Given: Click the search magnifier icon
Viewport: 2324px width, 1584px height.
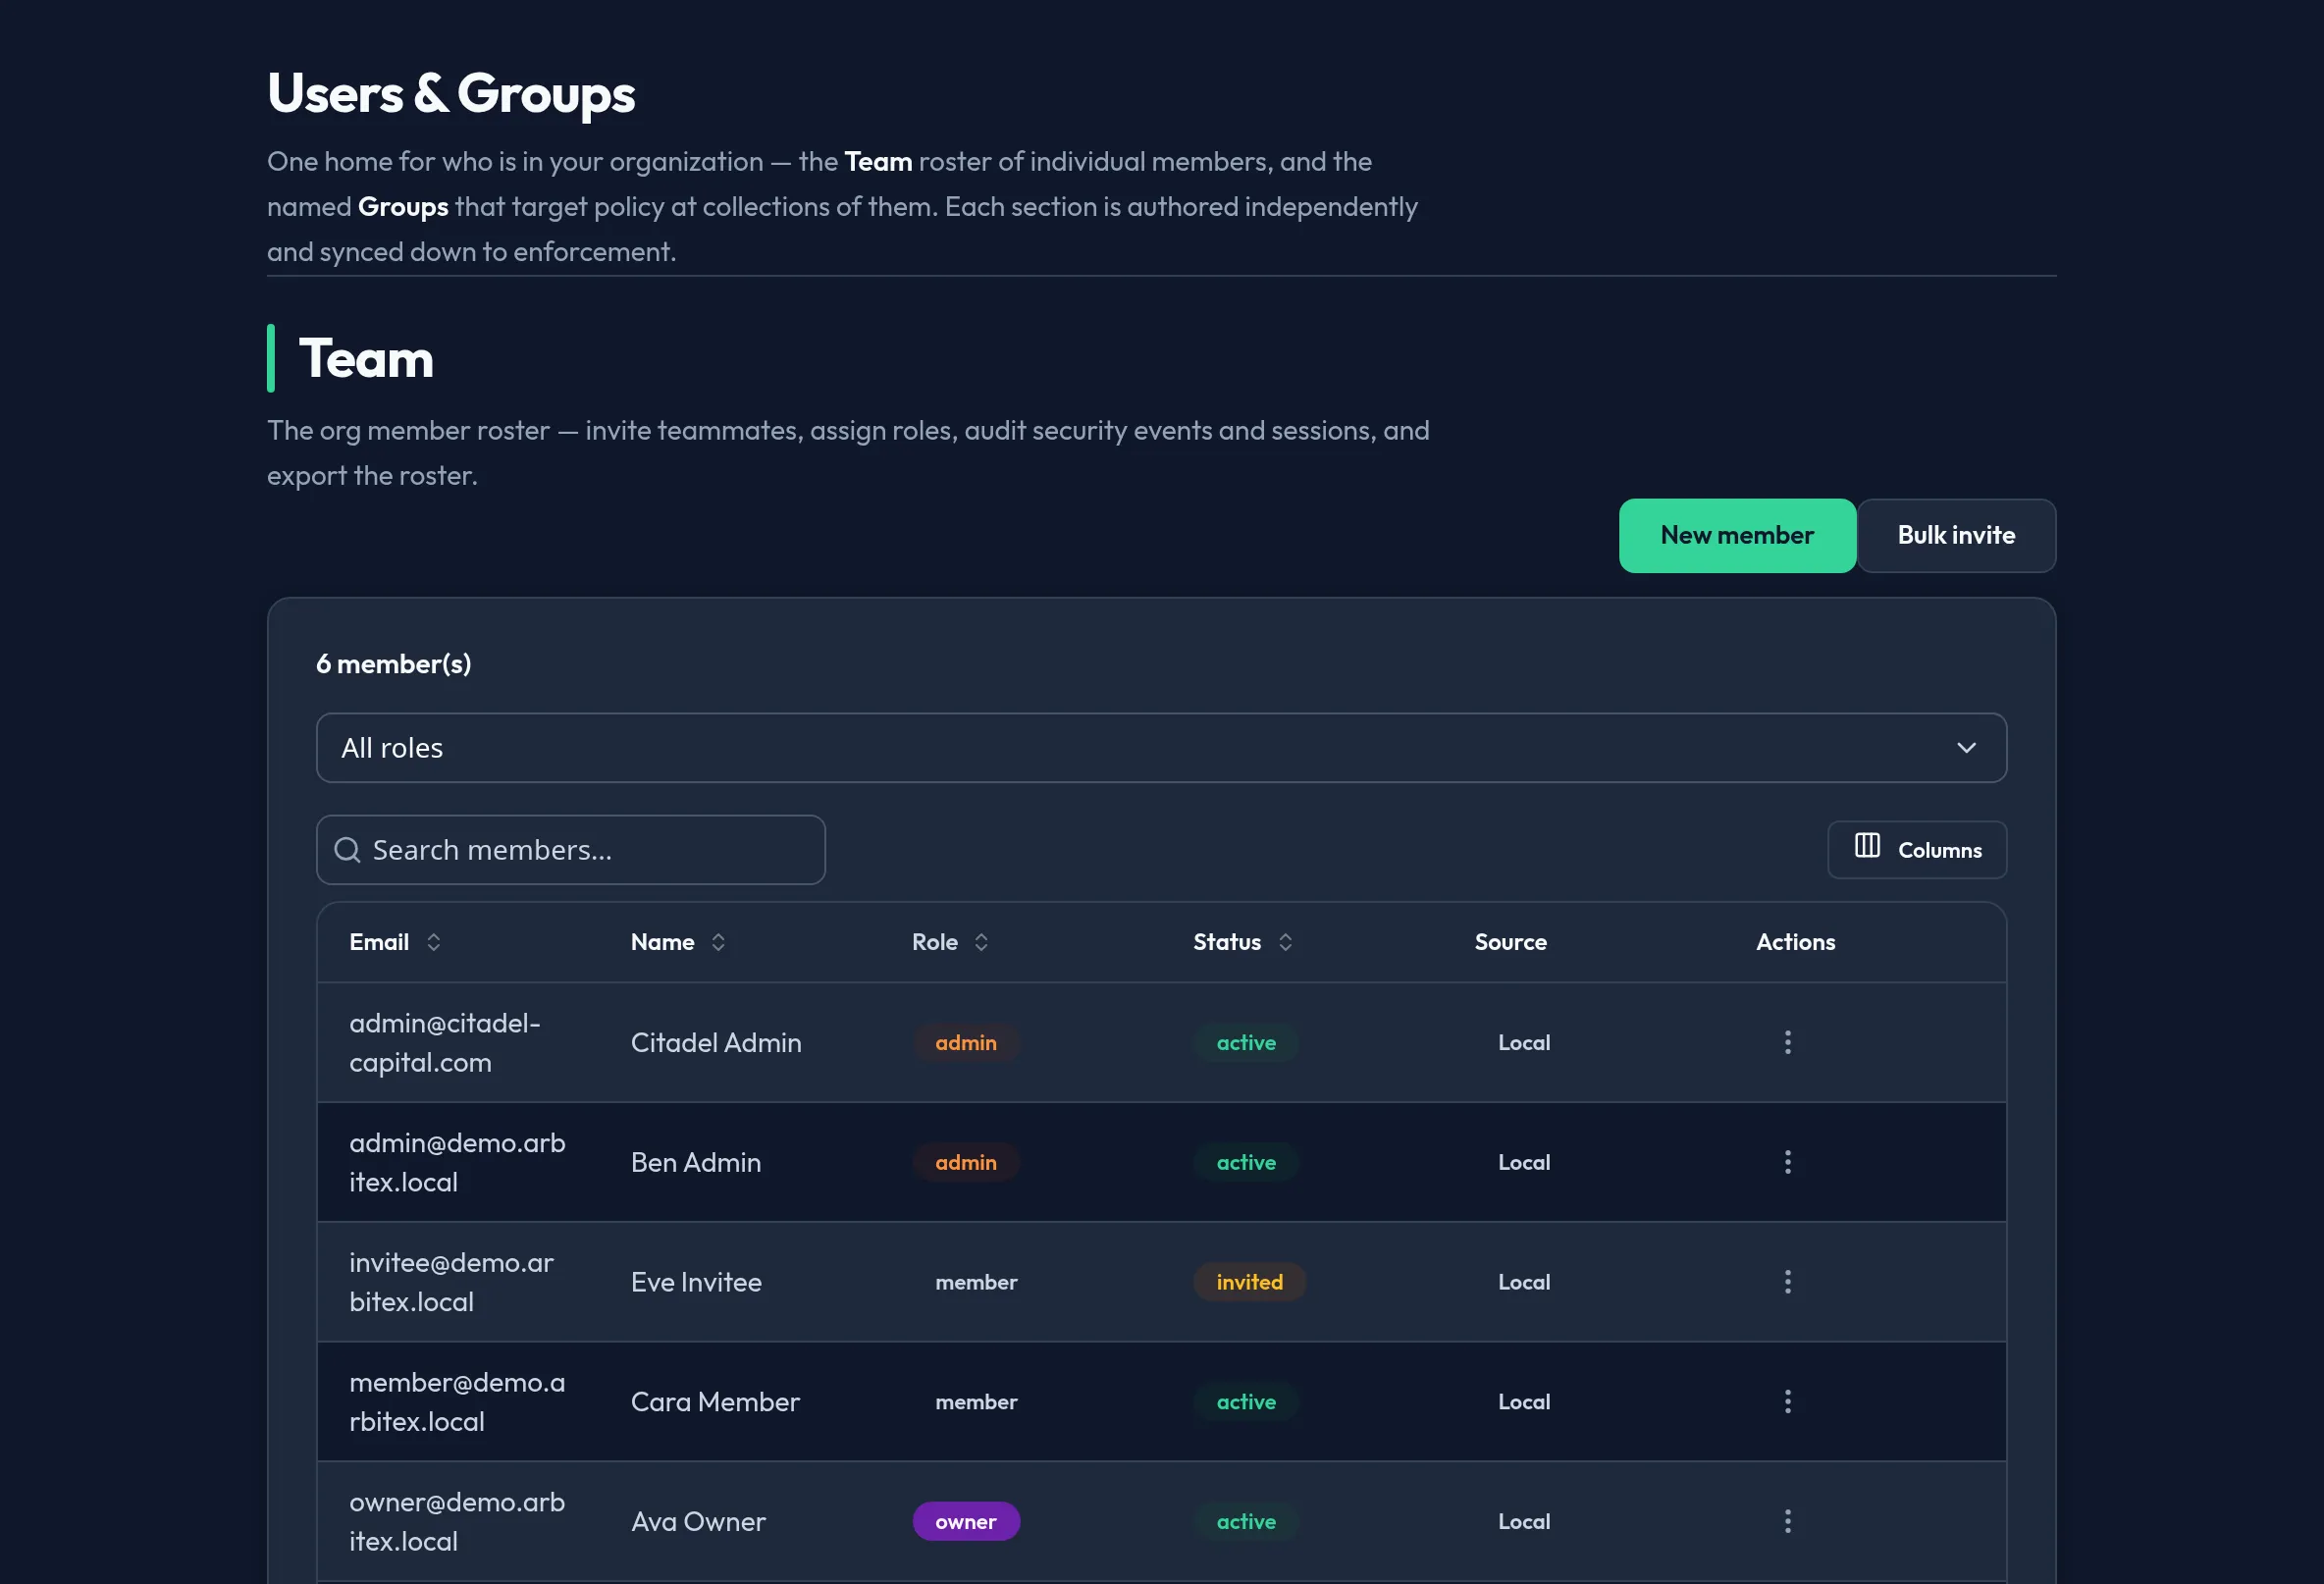Looking at the screenshot, I should coord(347,850).
